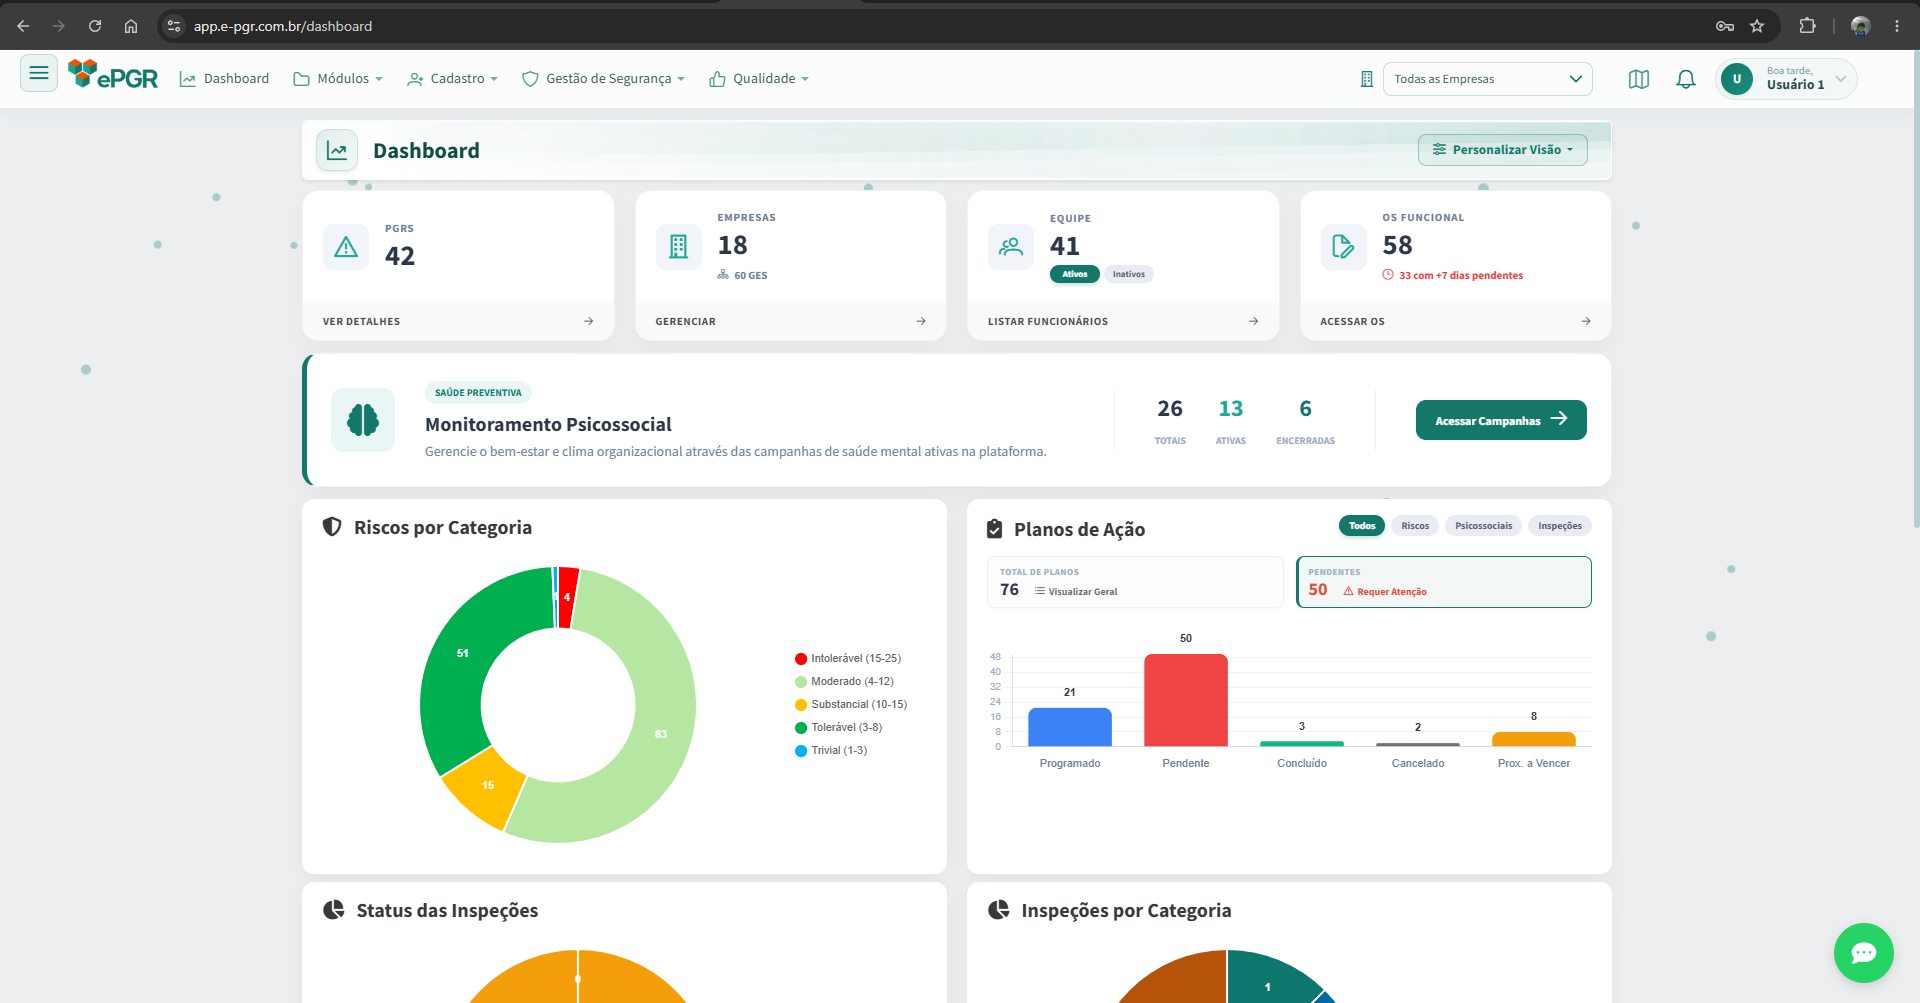Toggle the Tolerável (3-8) legend entry

tap(838, 728)
